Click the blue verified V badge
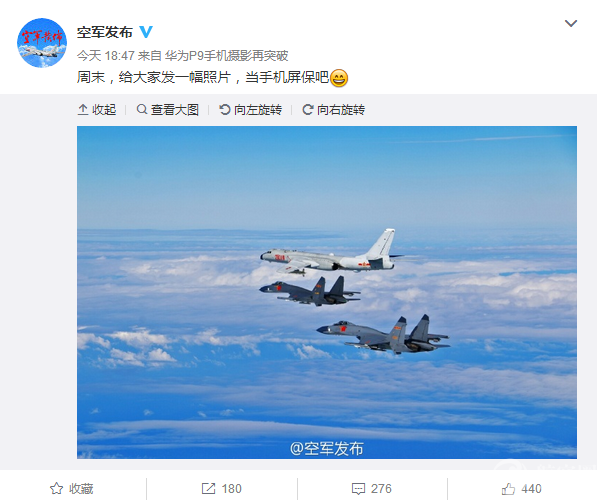 tap(146, 32)
